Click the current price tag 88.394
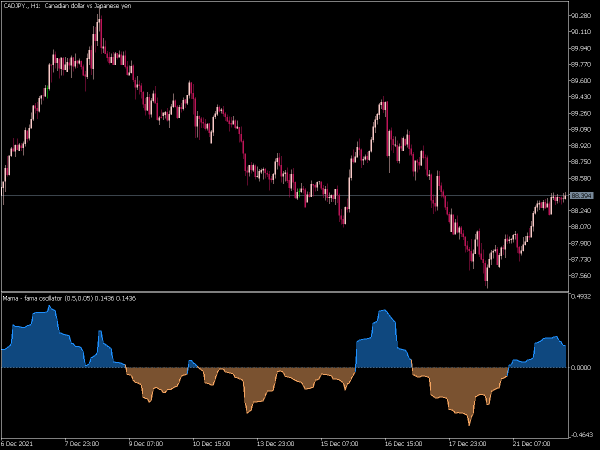Viewport: 600px width, 450px height. [582, 196]
